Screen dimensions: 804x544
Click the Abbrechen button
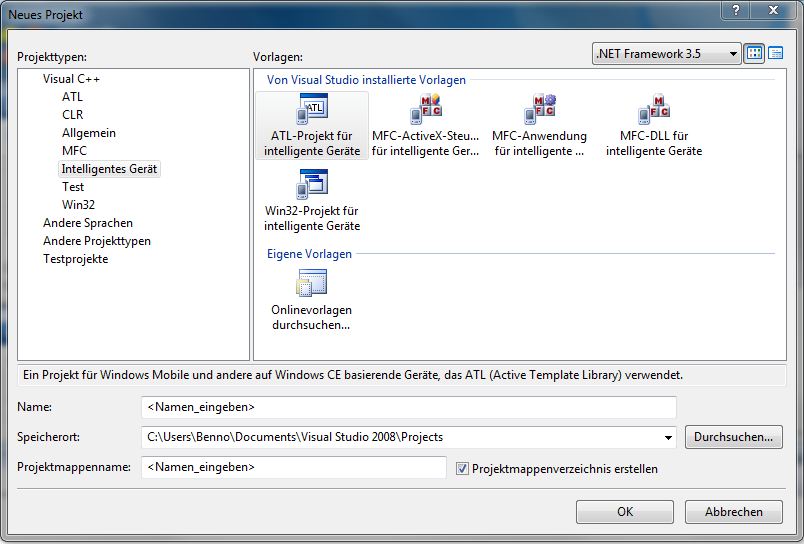click(x=734, y=512)
